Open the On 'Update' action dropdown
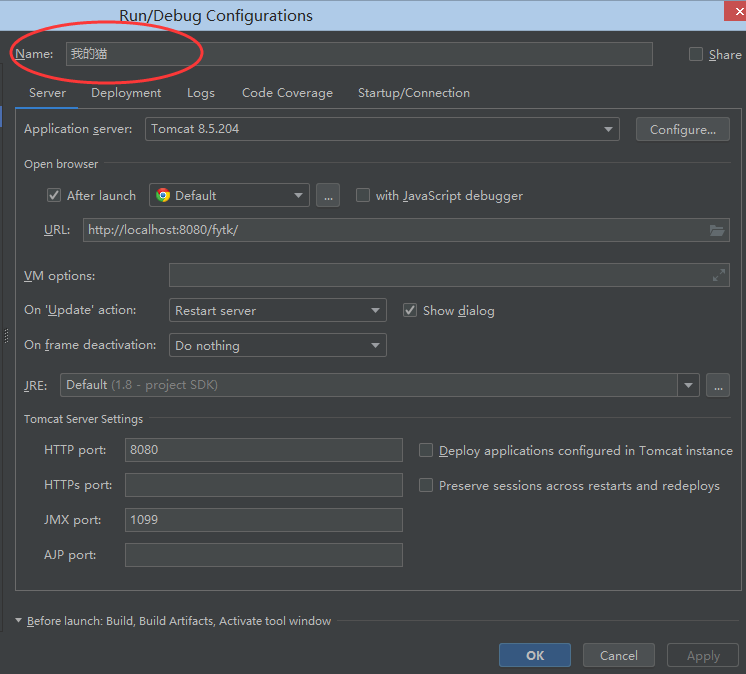This screenshot has height=674, width=746. click(x=278, y=310)
